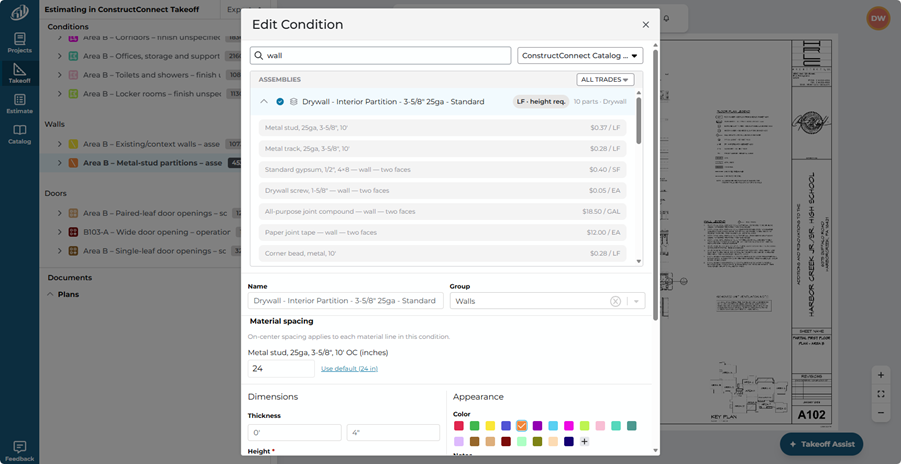
Task: Select the Standard gypsum 1/2" part row
Action: tap(442, 170)
